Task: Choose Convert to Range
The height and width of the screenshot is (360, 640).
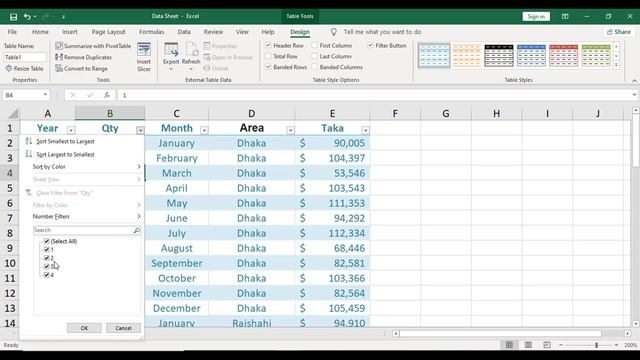Action: pos(81,69)
